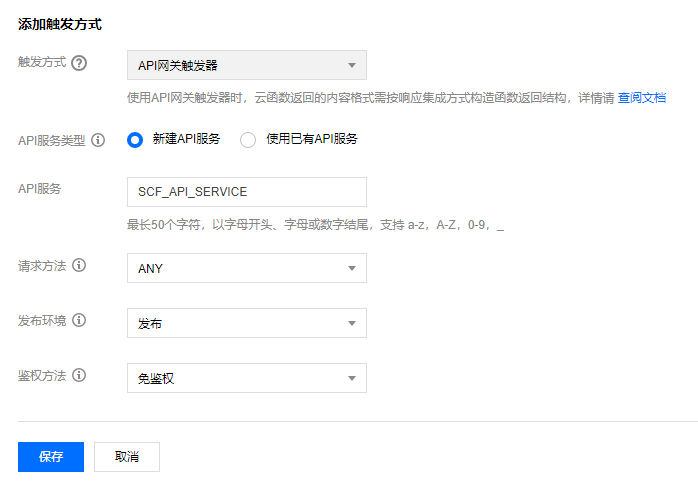
Task: Open the API网关触发器 trigger type dropdown
Action: tap(247, 65)
